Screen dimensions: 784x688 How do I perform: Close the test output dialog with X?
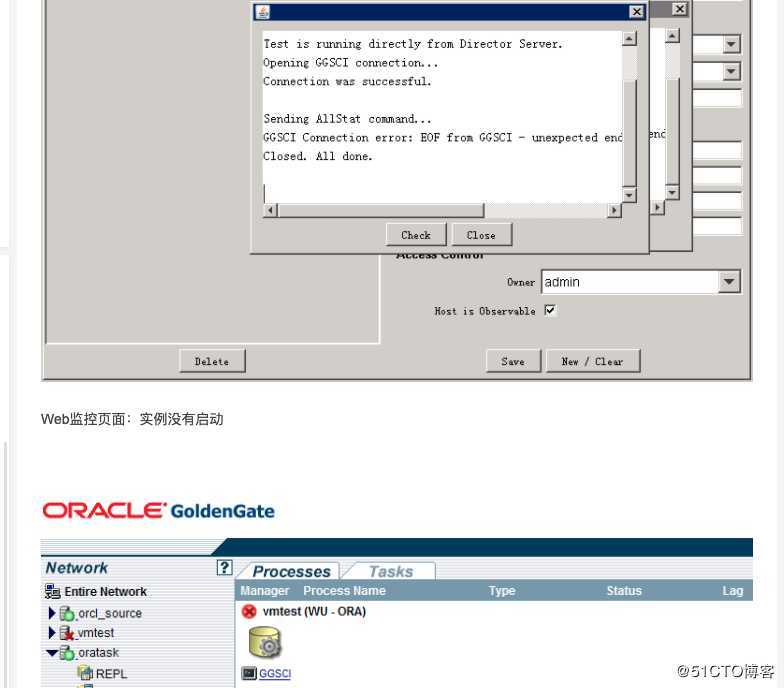(x=636, y=12)
